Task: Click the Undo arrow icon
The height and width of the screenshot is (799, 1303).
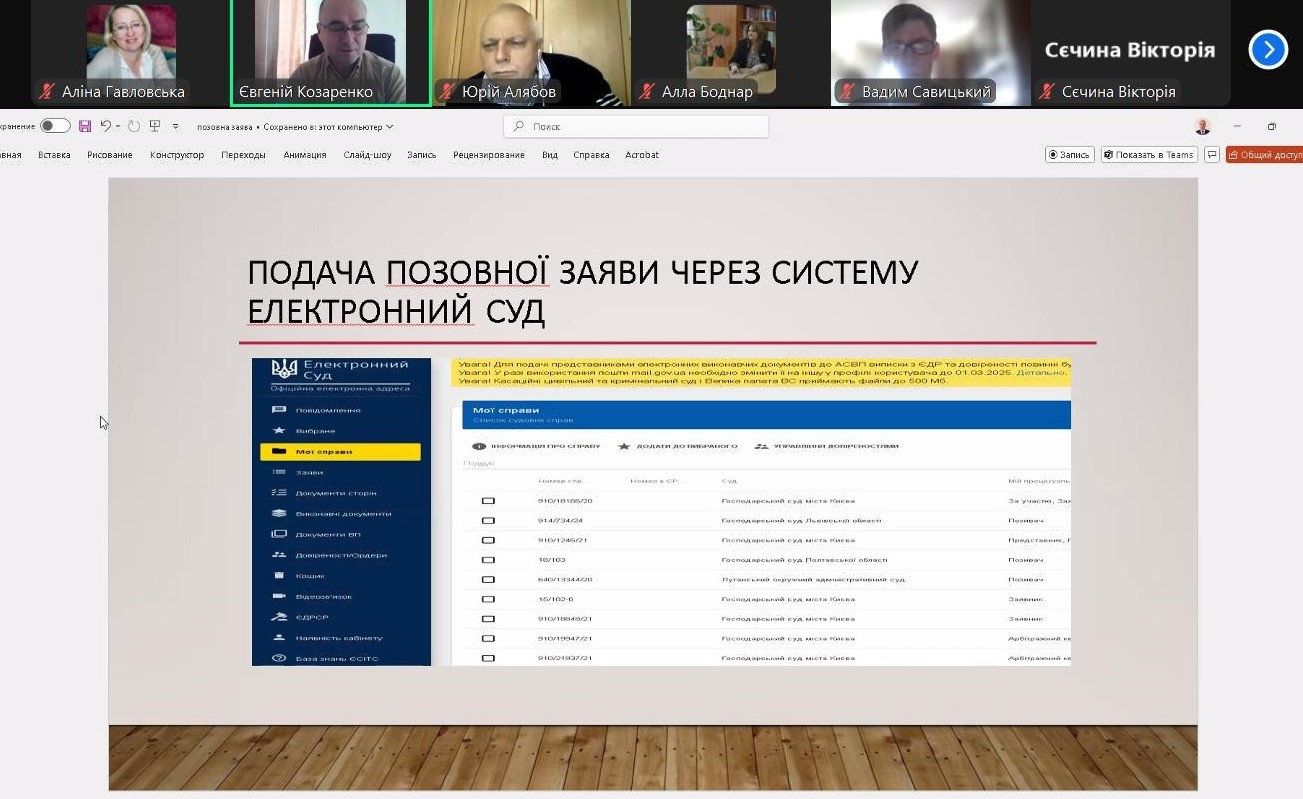Action: 105,126
